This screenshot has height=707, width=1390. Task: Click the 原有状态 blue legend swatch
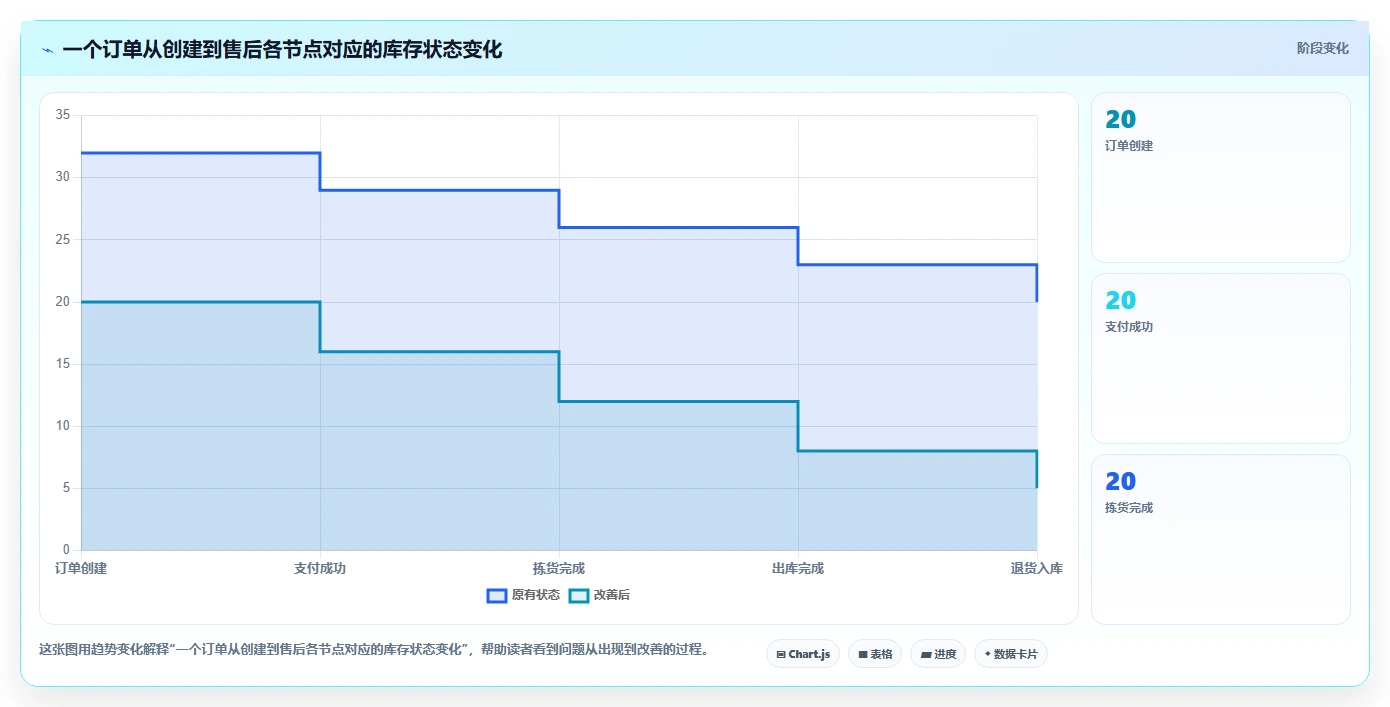(x=497, y=595)
